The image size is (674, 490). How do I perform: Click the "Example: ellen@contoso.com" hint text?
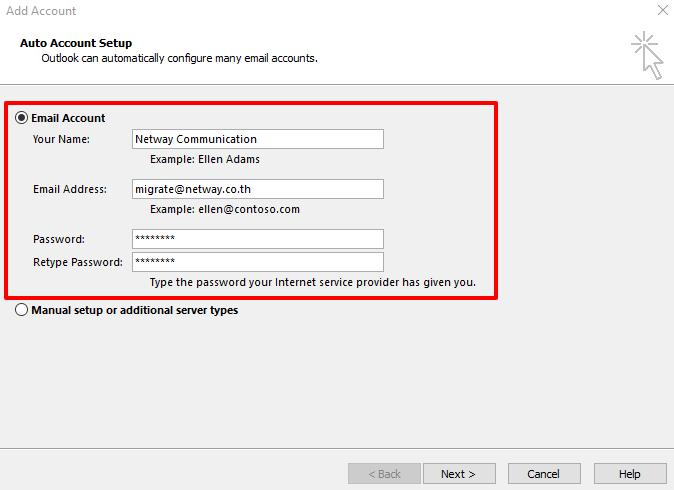coord(224,209)
